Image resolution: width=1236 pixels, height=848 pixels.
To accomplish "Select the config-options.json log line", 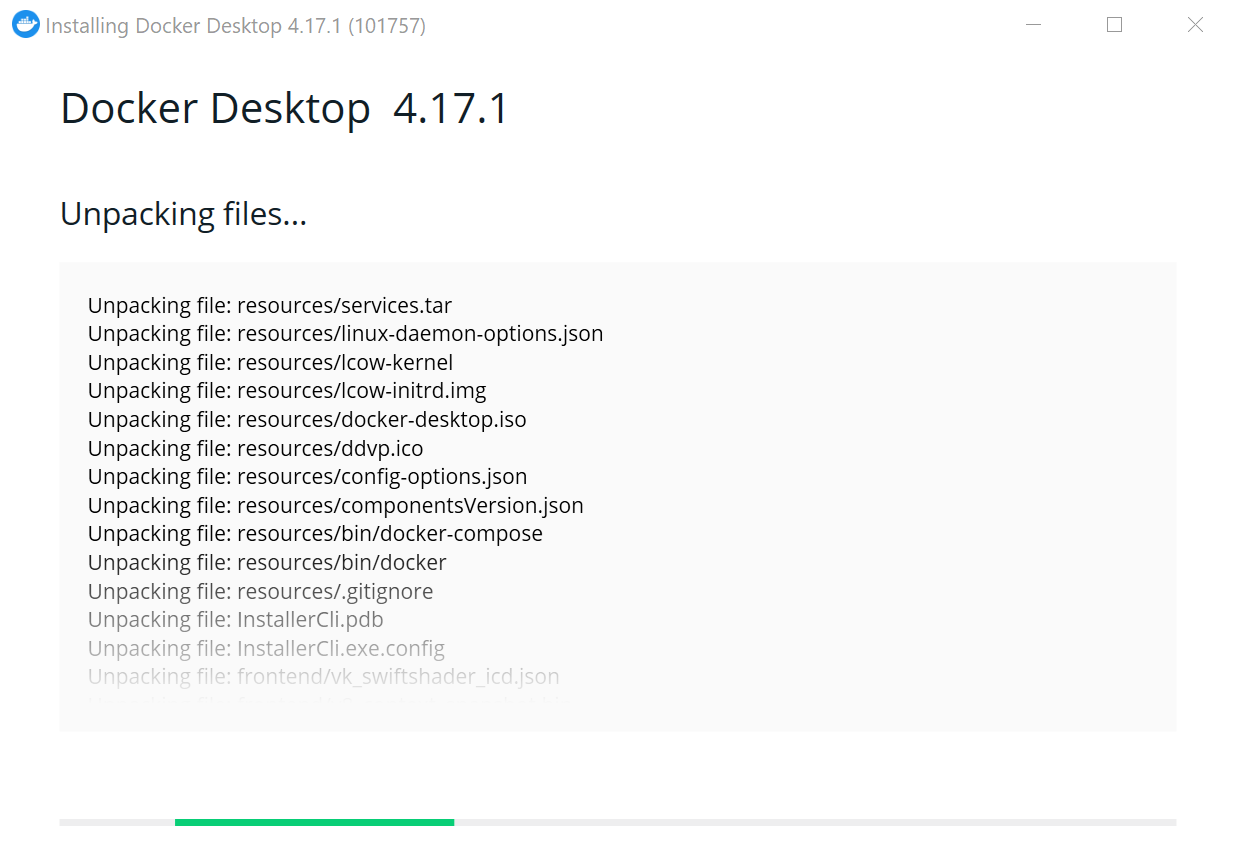I will [x=307, y=476].
